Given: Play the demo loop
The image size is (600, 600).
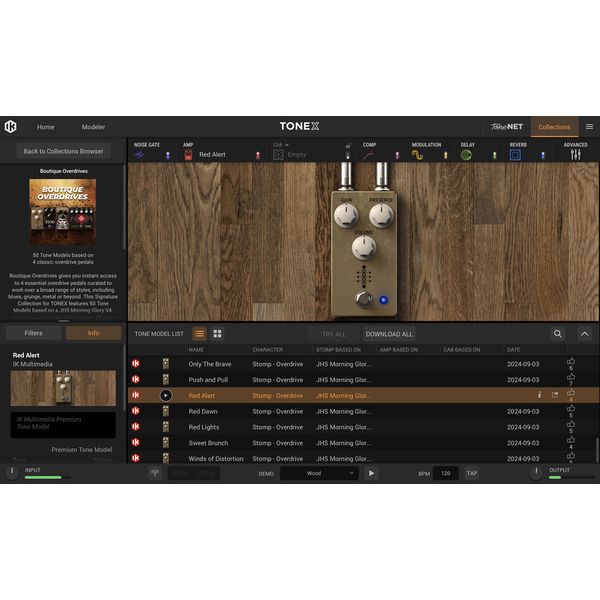Looking at the screenshot, I should (x=371, y=473).
